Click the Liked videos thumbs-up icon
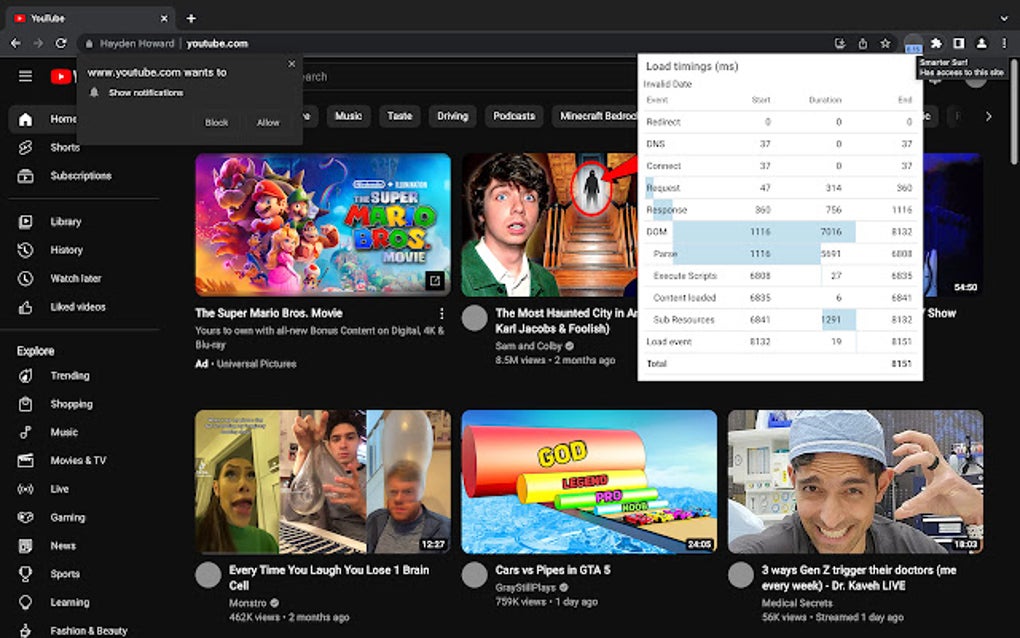This screenshot has width=1020, height=638. pyautogui.click(x=24, y=307)
